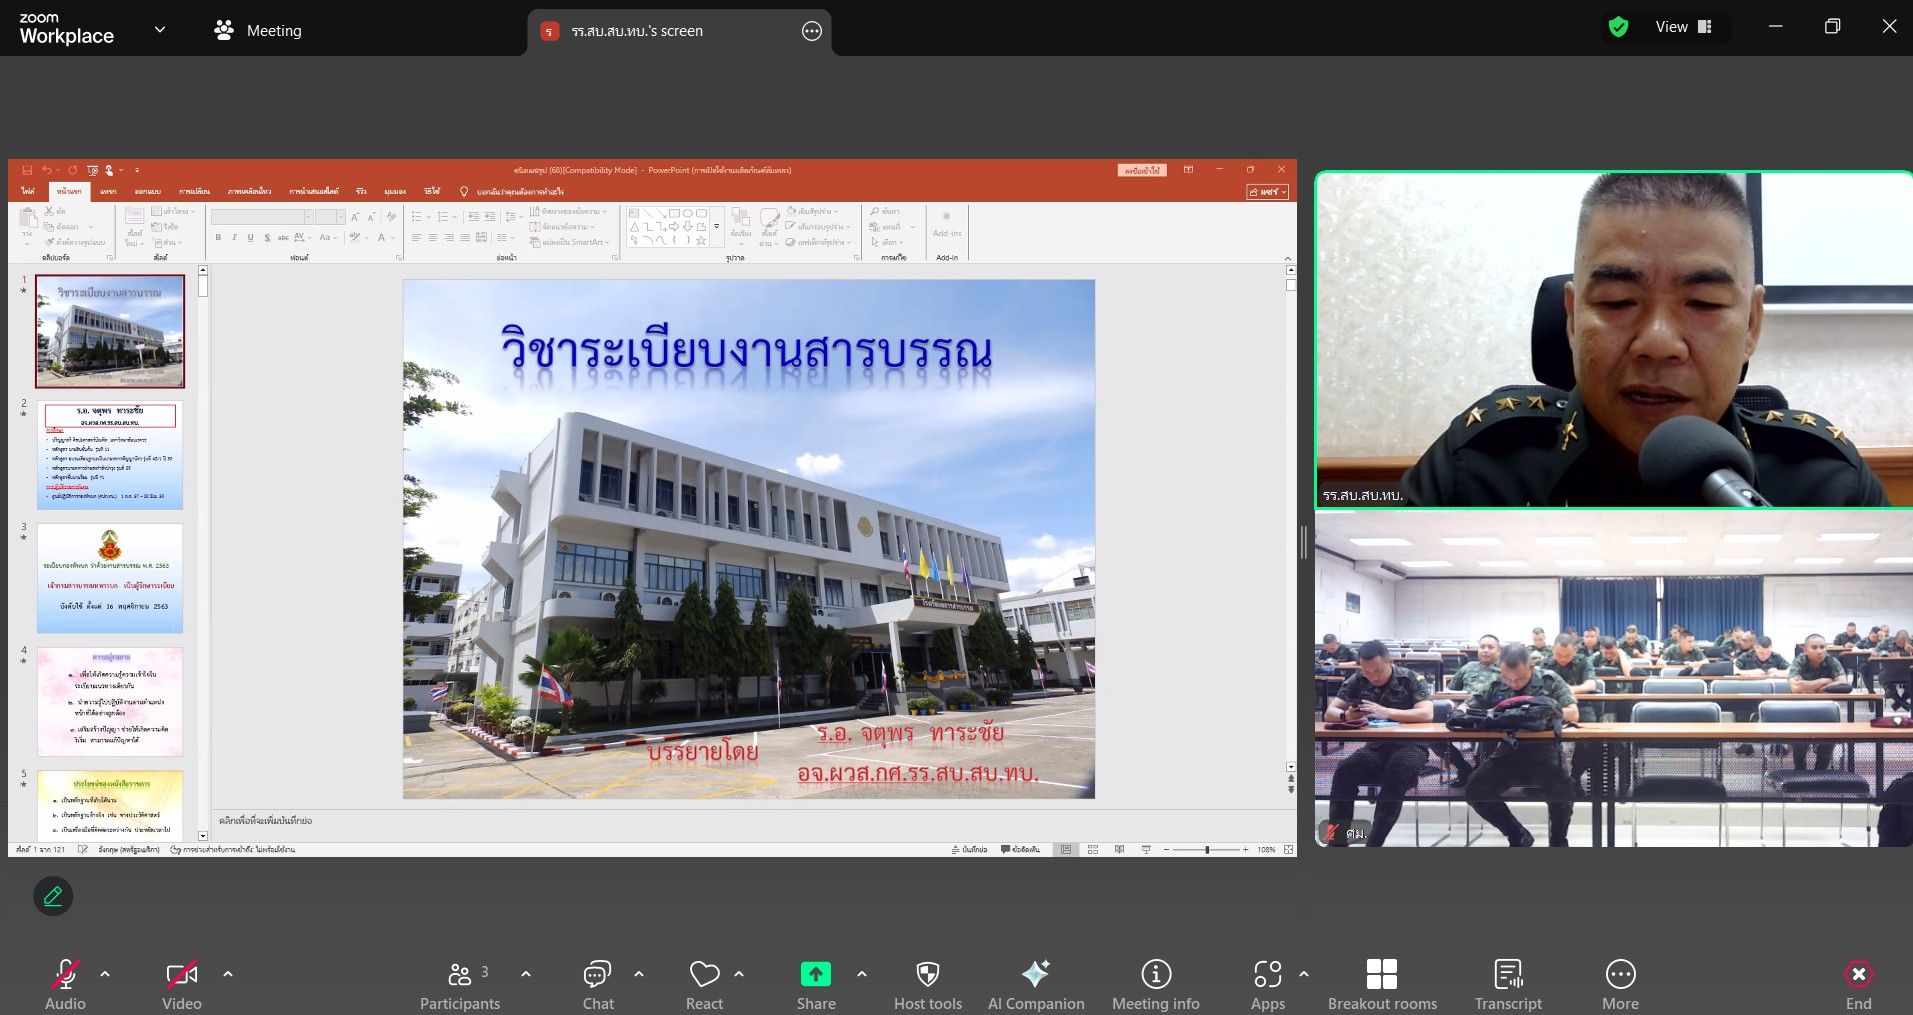The width and height of the screenshot is (1913, 1015).
Task: Open Breakout rooms
Action: 1381,985
